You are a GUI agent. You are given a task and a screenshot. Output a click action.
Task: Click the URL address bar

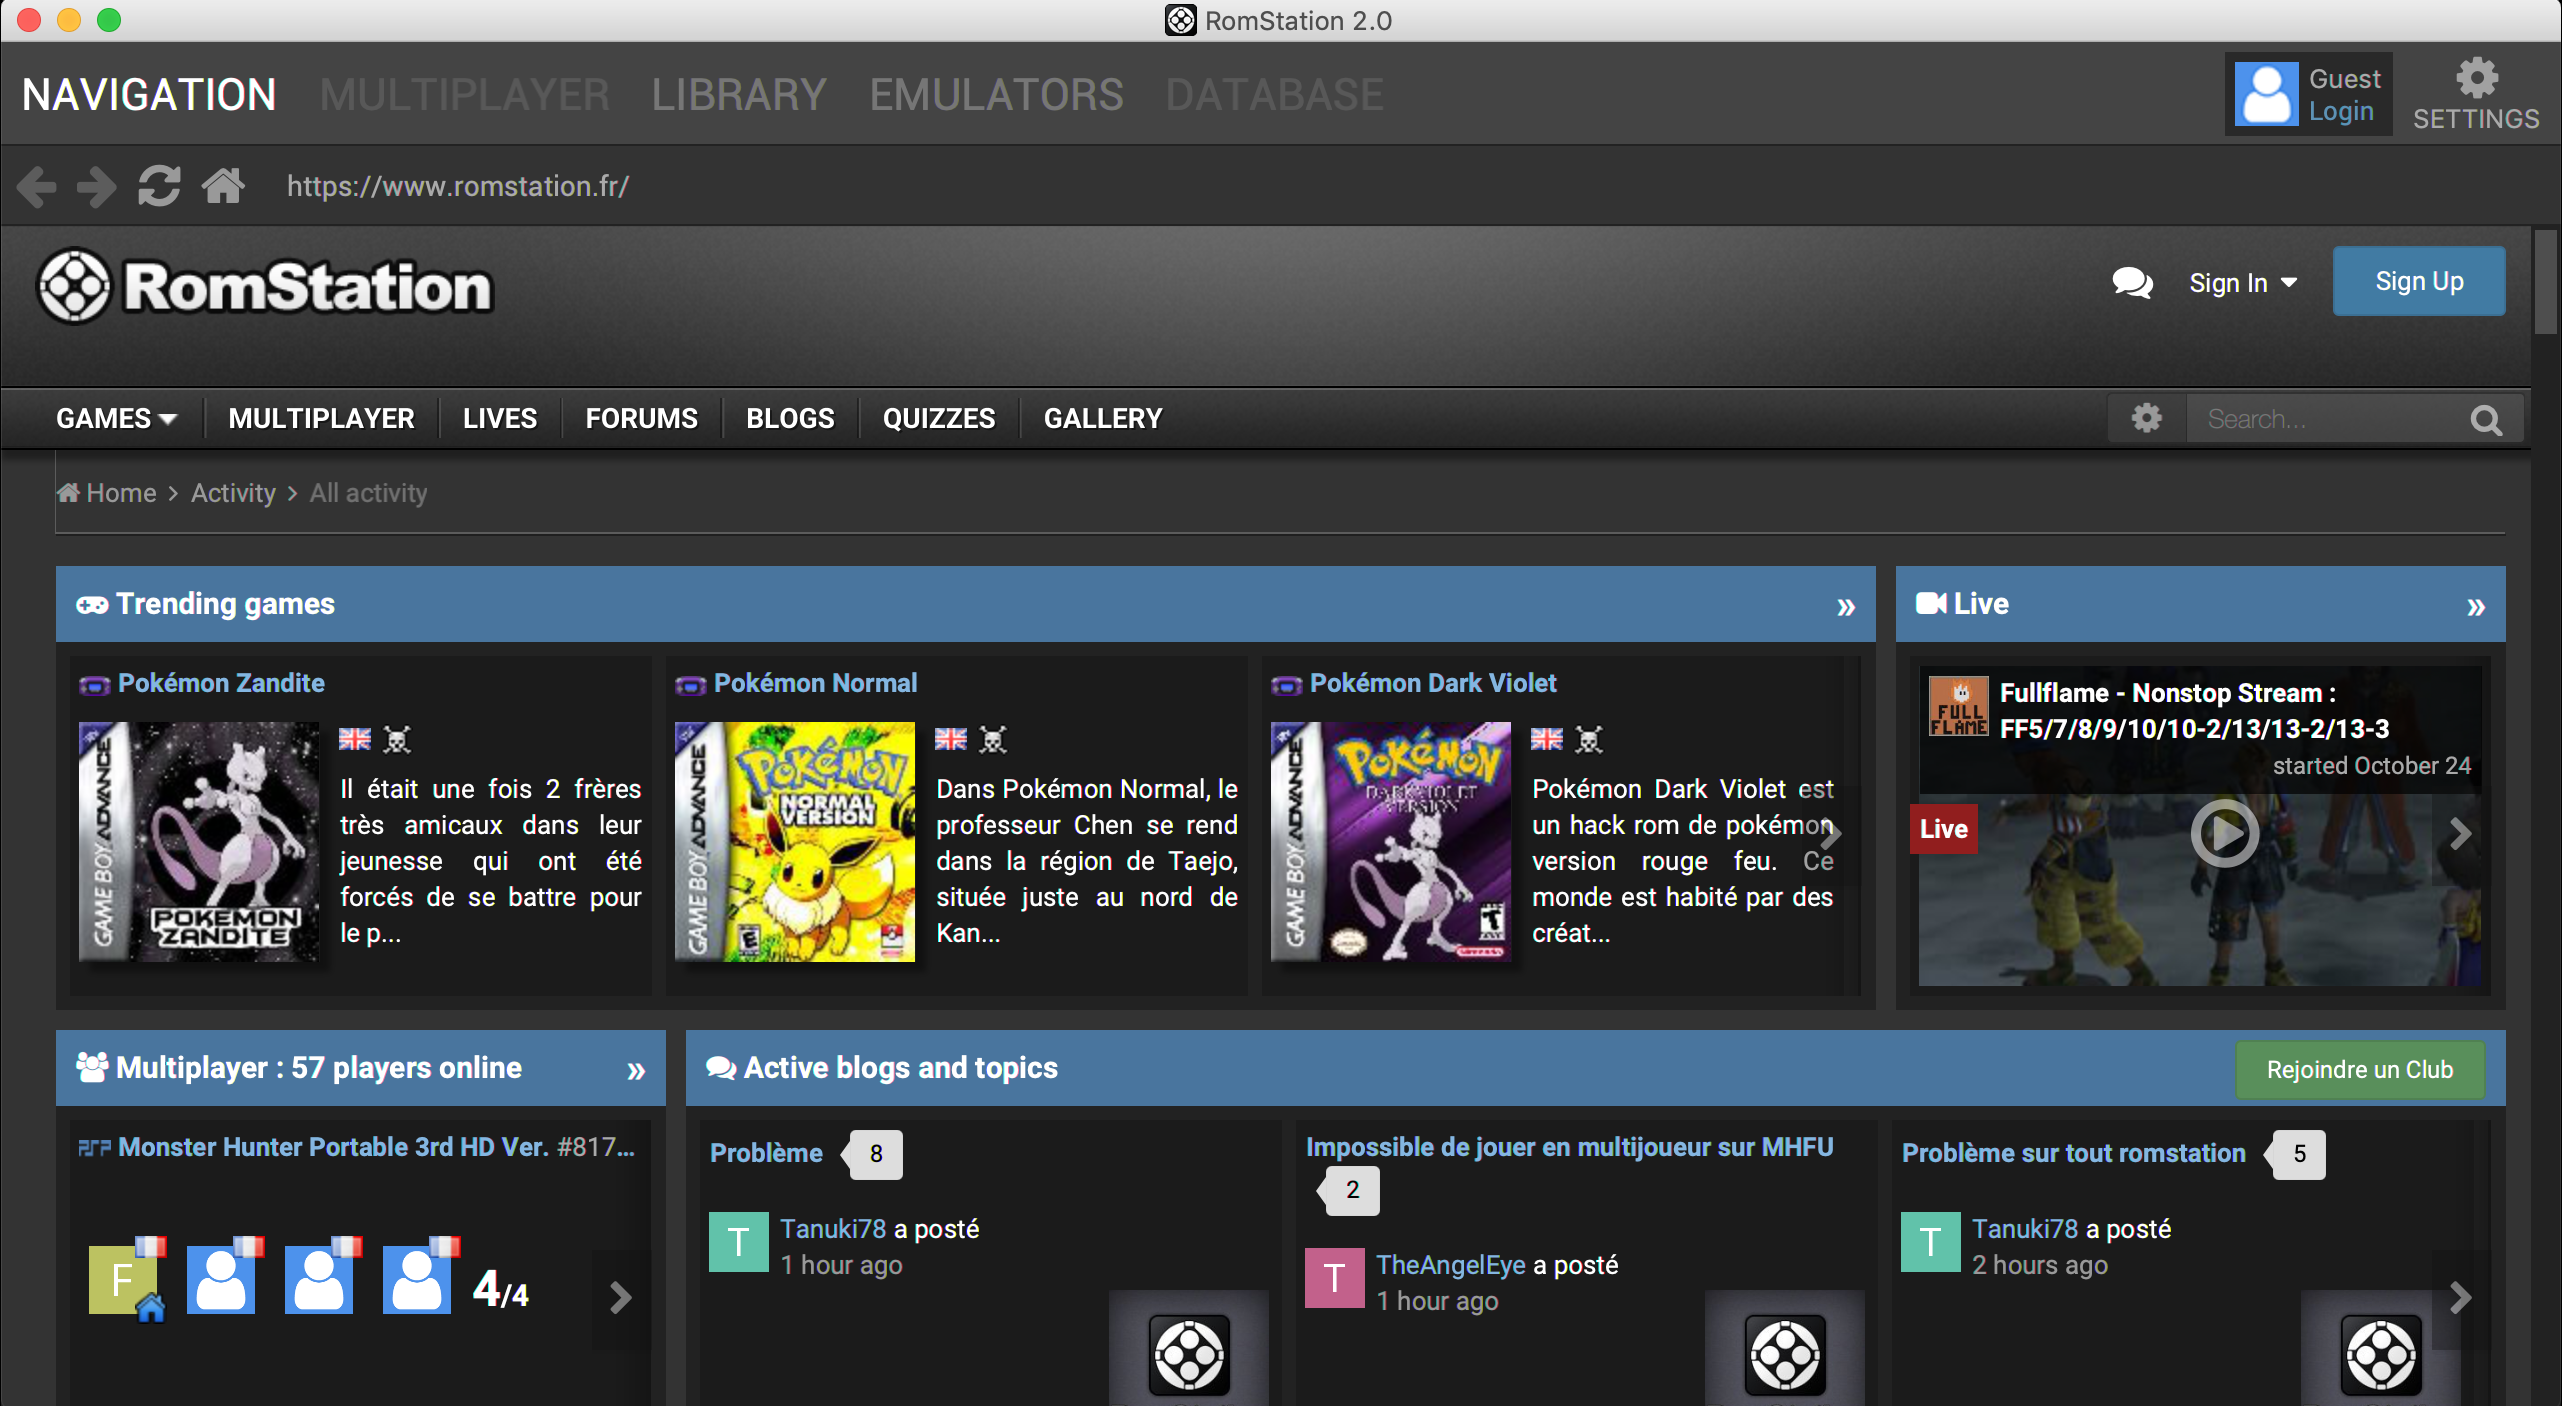click(x=458, y=186)
